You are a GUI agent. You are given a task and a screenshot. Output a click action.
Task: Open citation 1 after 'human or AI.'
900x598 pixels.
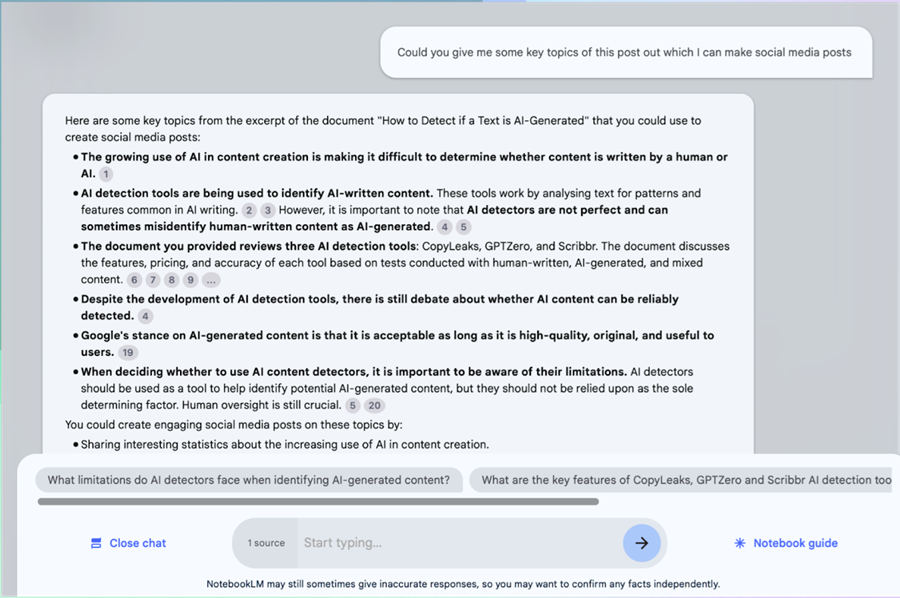pos(106,174)
